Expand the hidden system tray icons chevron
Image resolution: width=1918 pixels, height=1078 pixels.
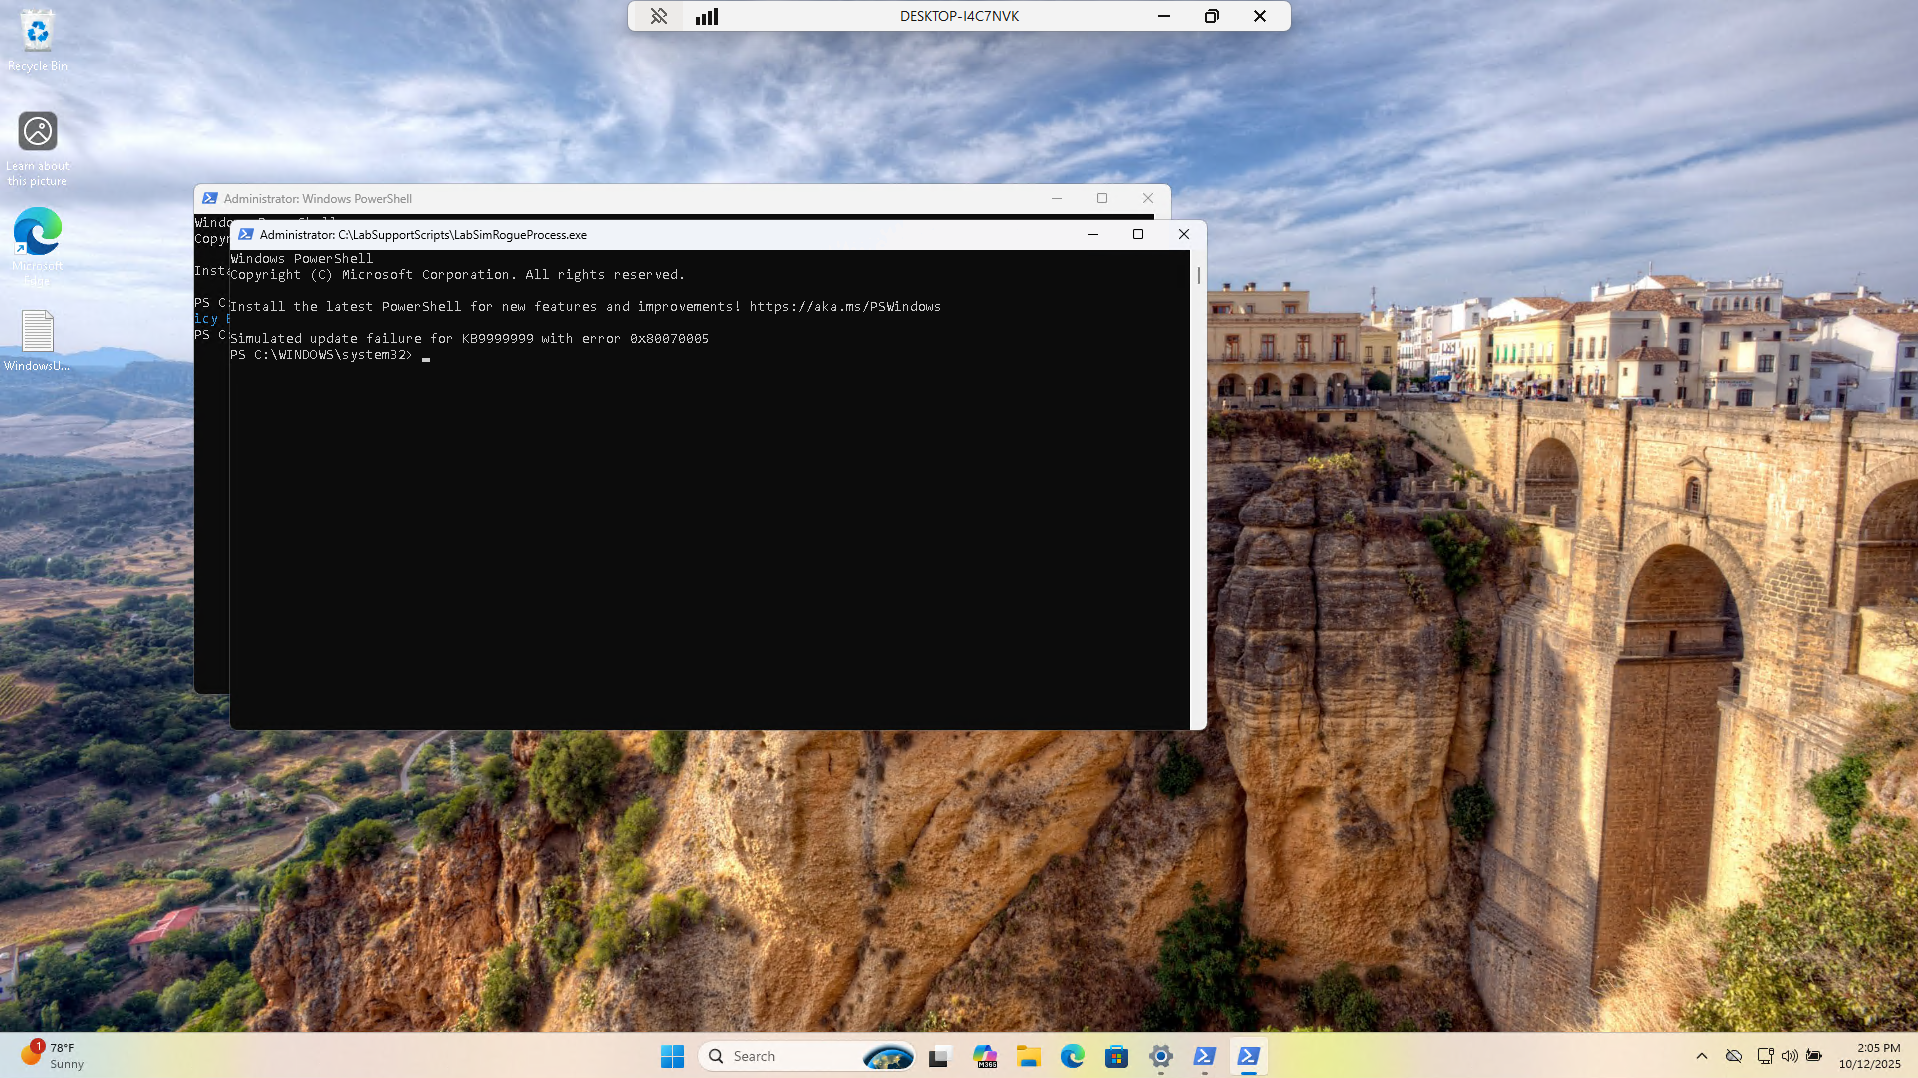1701,1056
